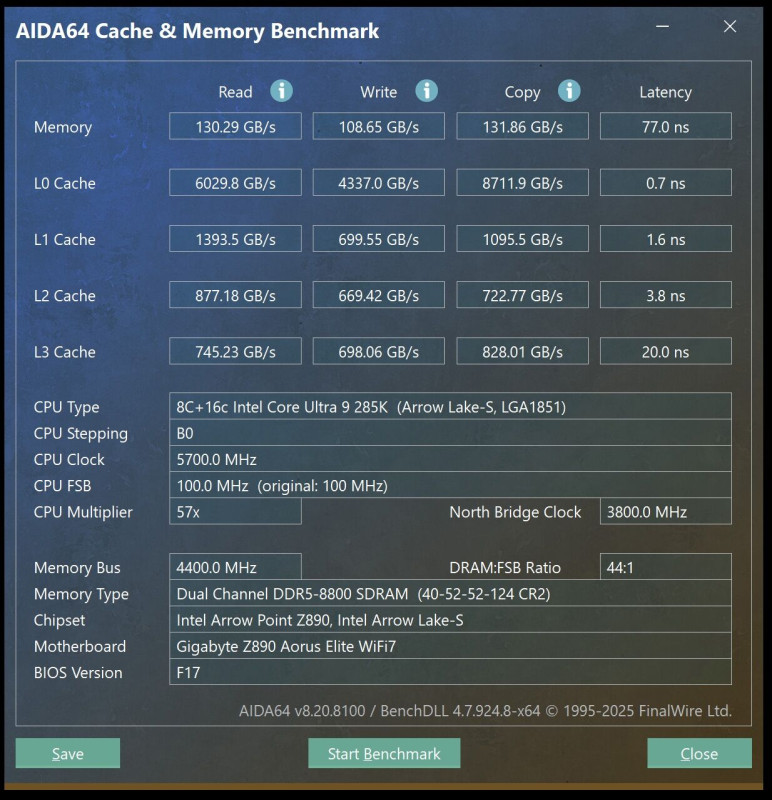Click the DRAM:FSB Ratio field 44:1
Viewport: 772px width, 800px height.
[665, 567]
